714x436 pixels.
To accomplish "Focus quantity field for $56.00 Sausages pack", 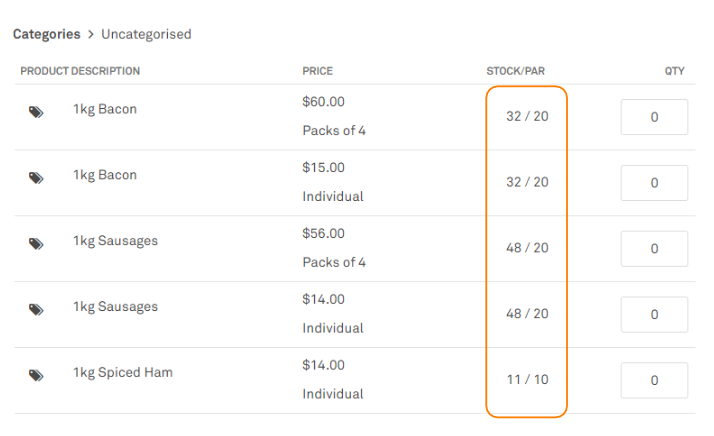I will (654, 249).
